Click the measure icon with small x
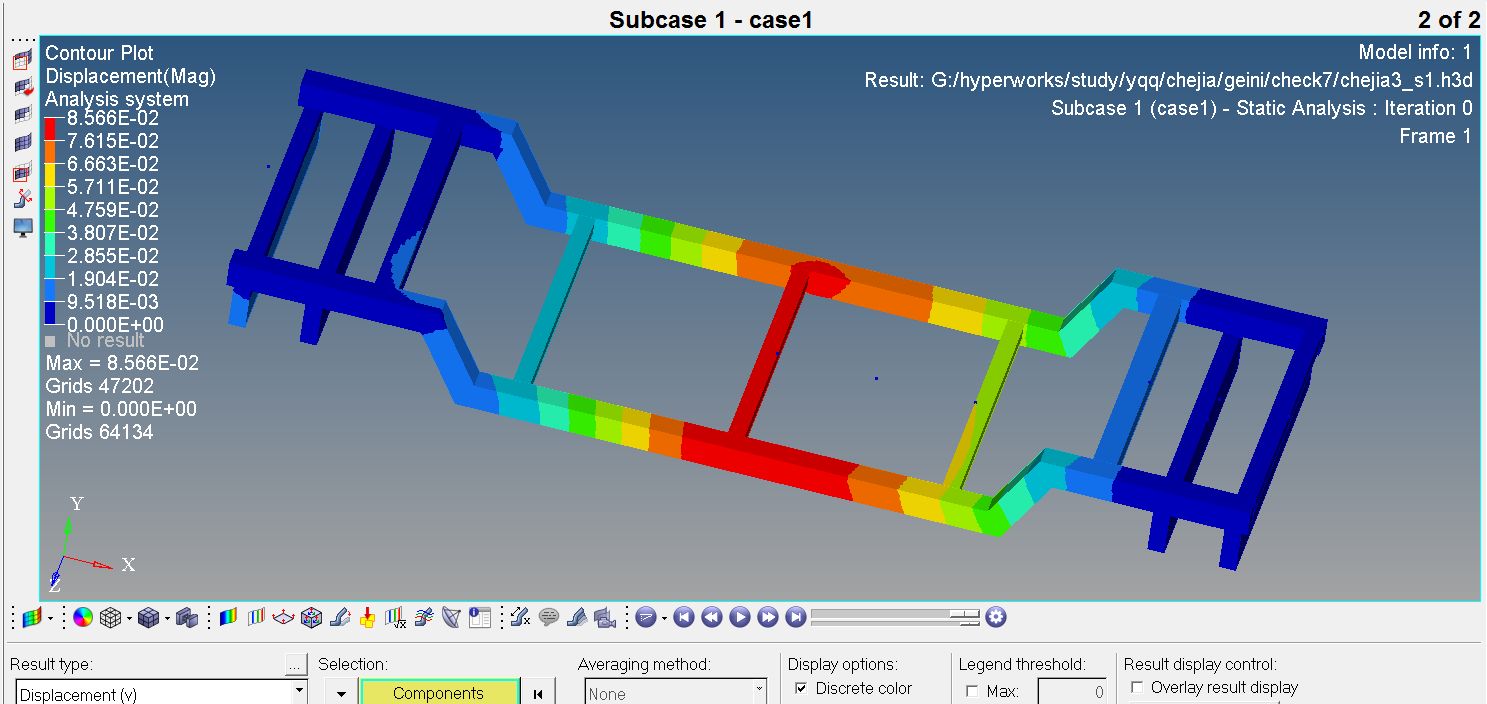Image resolution: width=1487 pixels, height=704 pixels. coord(520,618)
